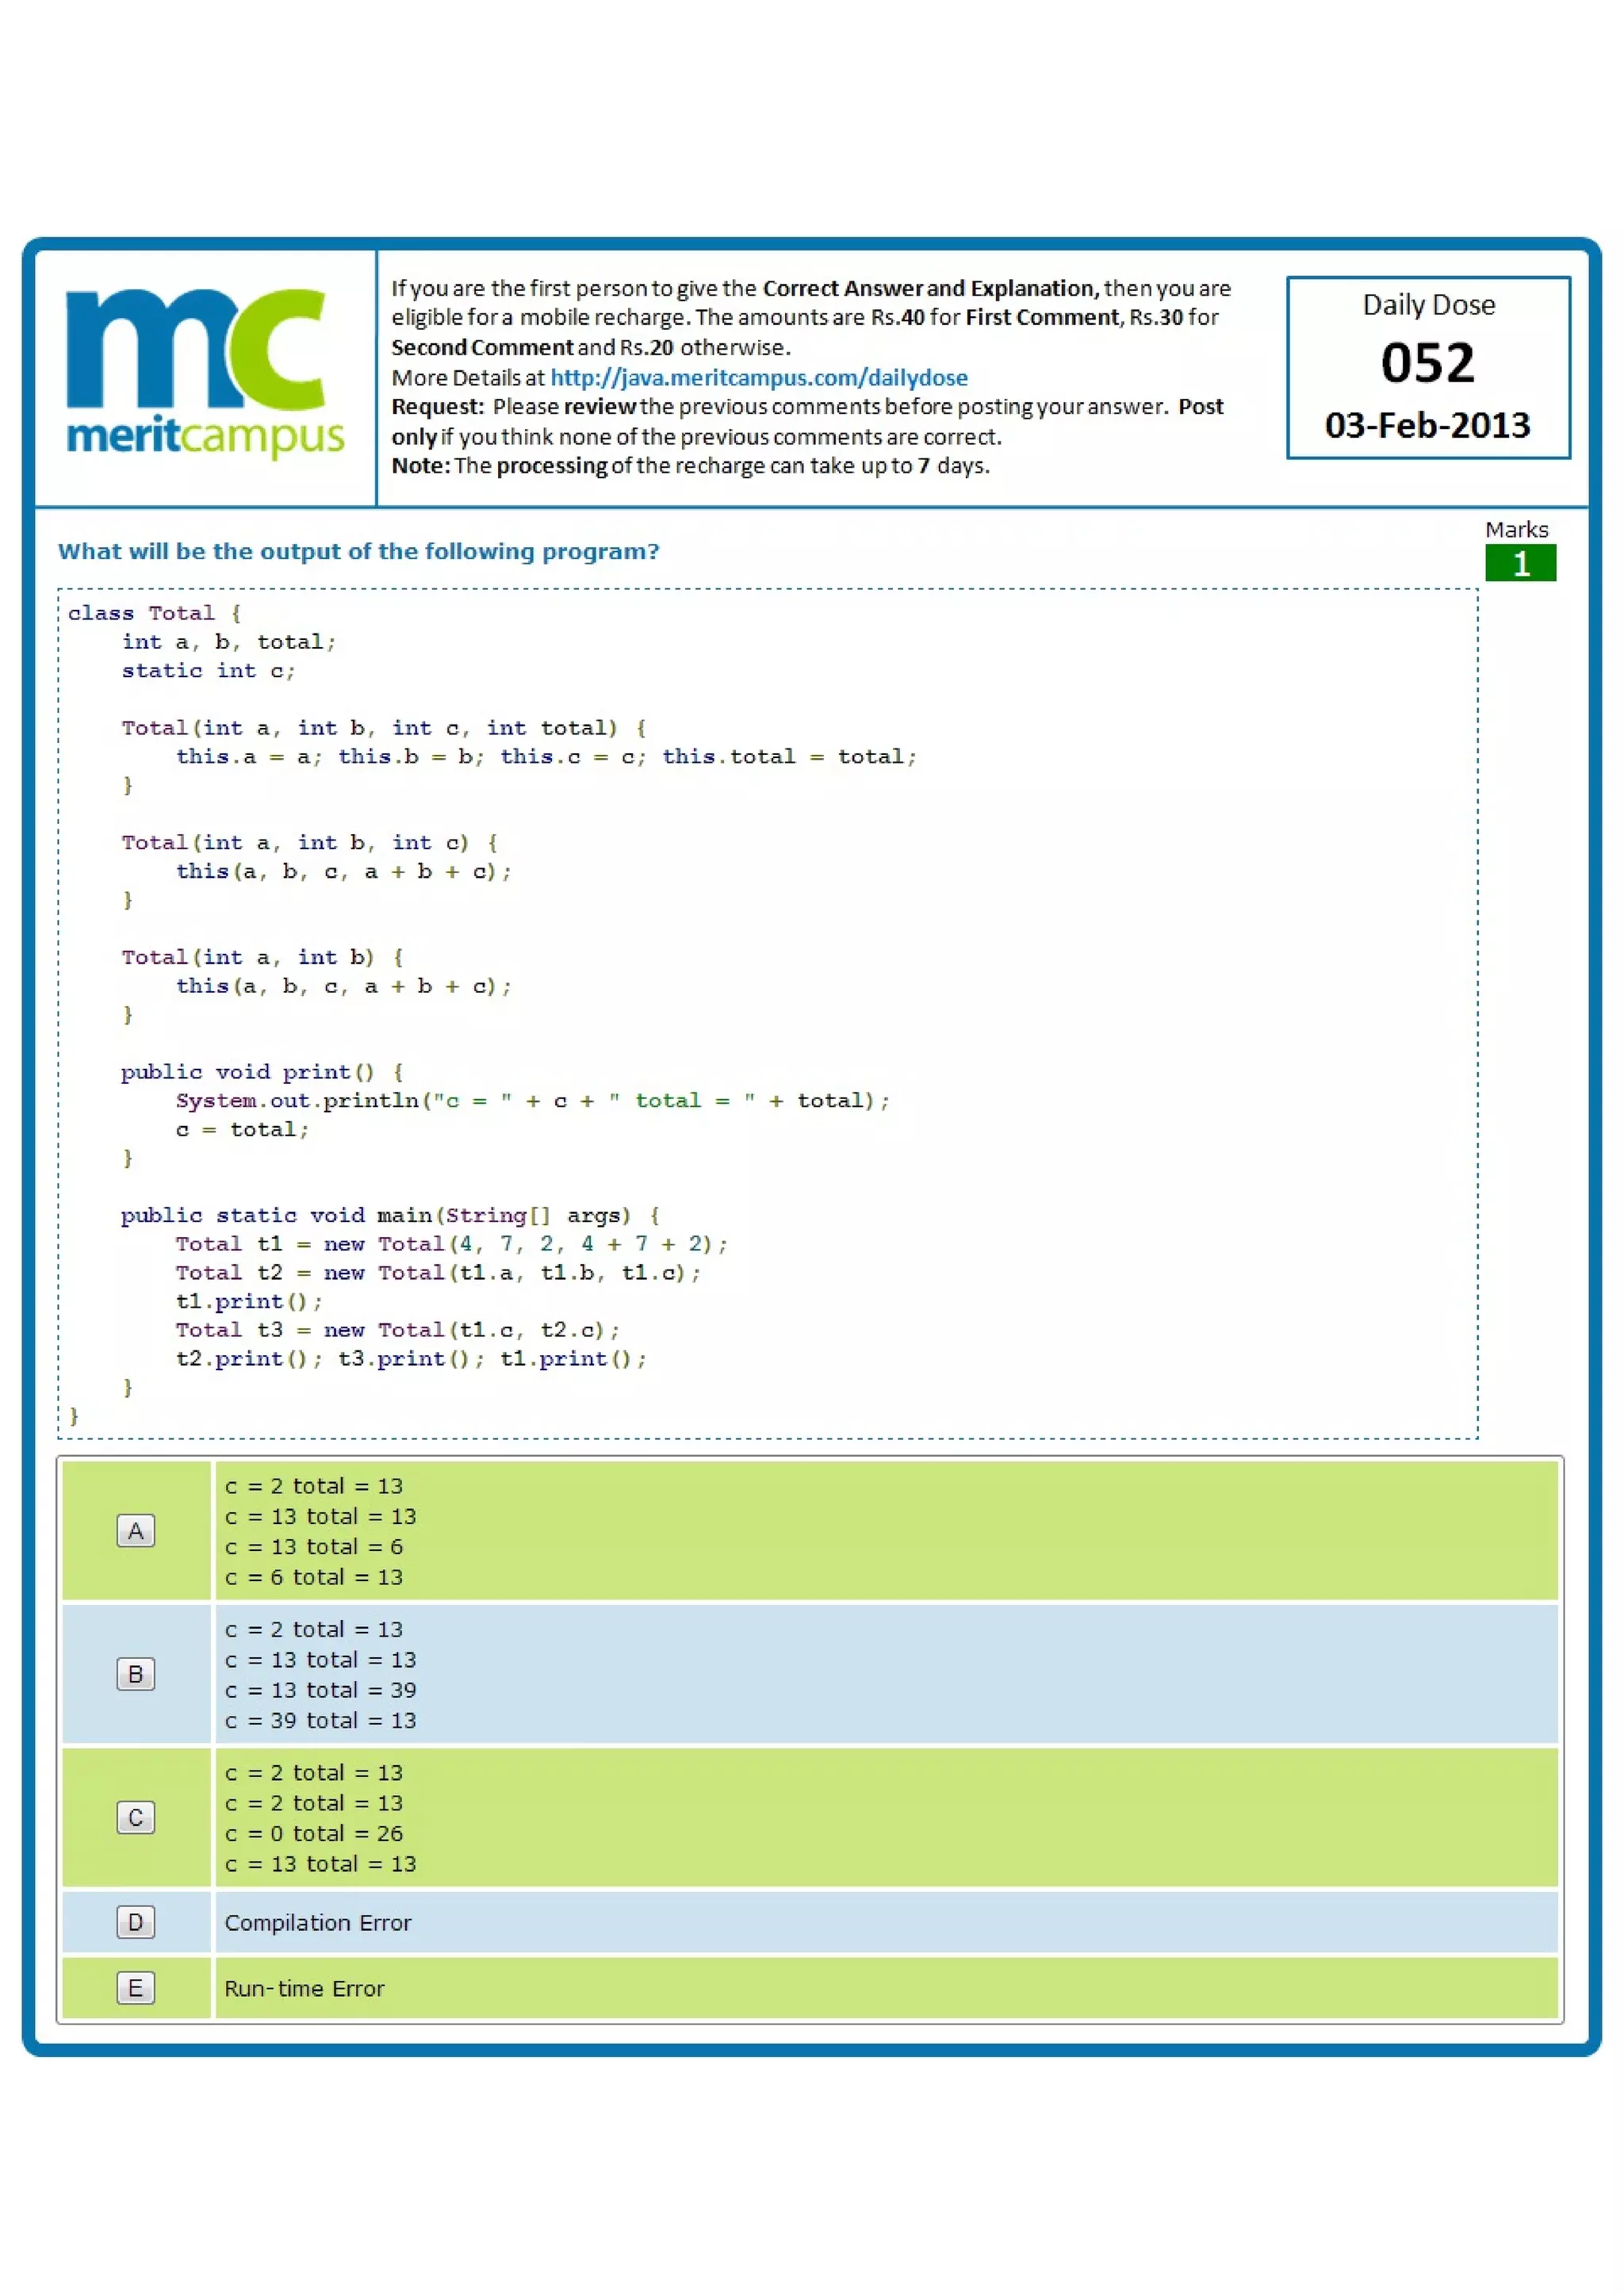The width and height of the screenshot is (1624, 2294).
Task: Click the green Marks 1 badge
Action: pyautogui.click(x=1519, y=563)
